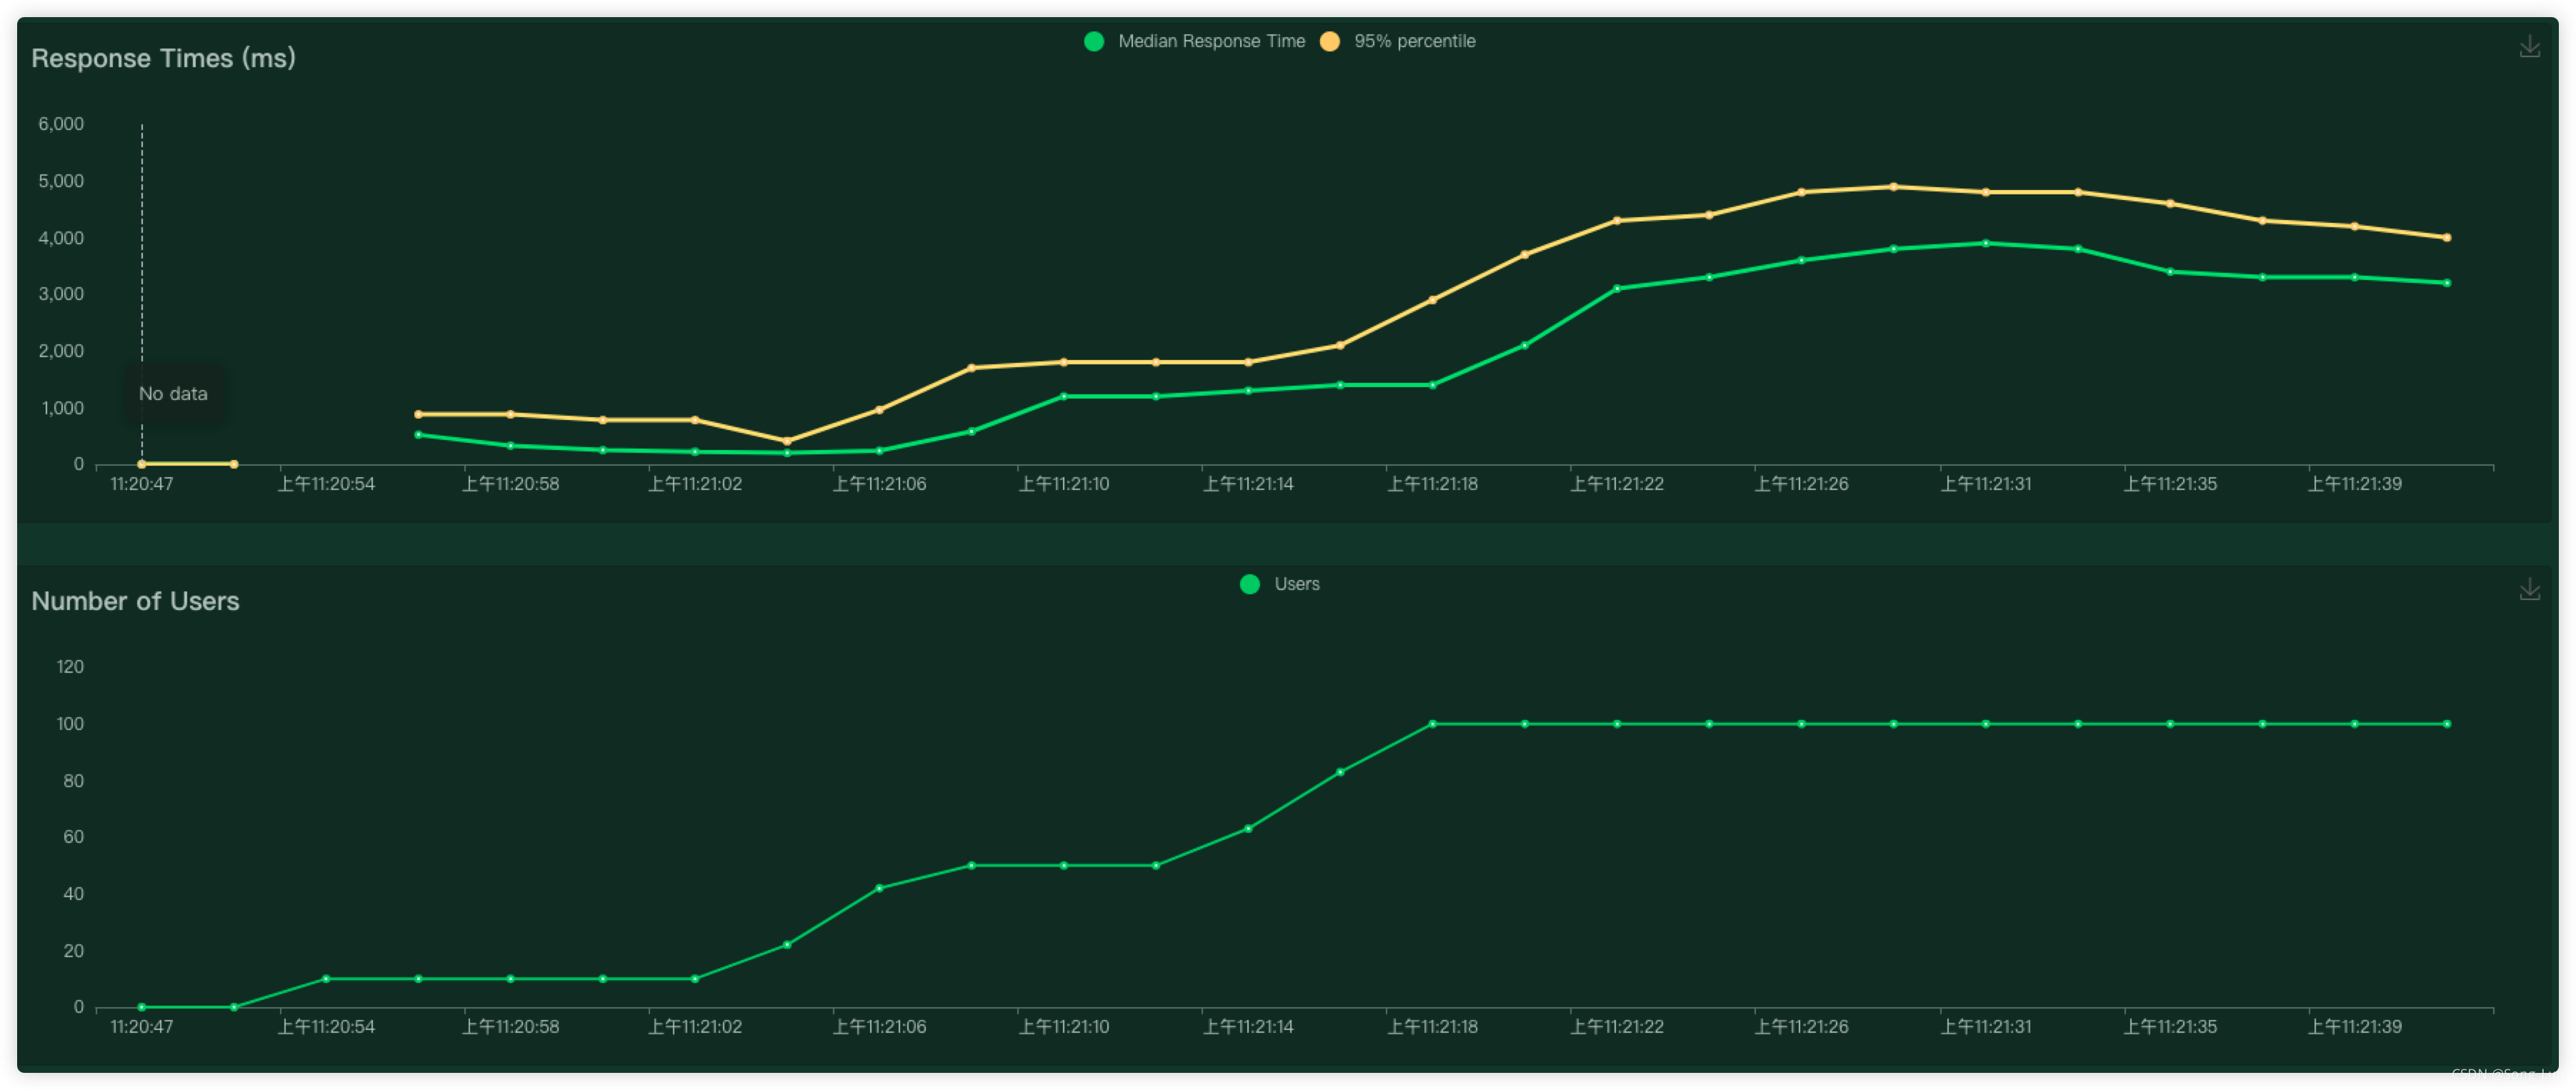The width and height of the screenshot is (2576, 1090).
Task: Click the 11:20:47 x-axis label in Response Times
Action: 141,484
